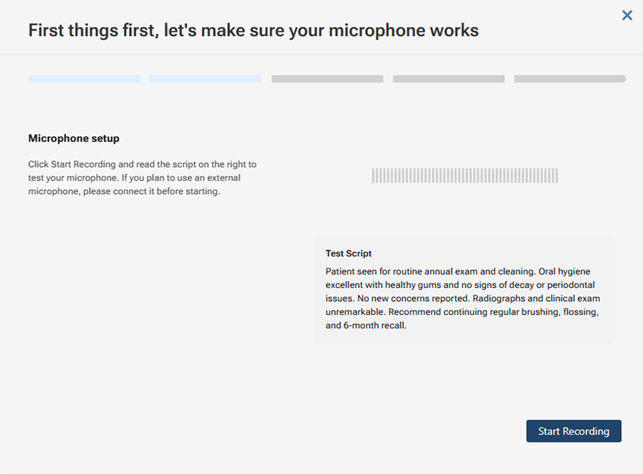643x474 pixels.
Task: Click the microphone audio level meter
Action: pos(465,176)
